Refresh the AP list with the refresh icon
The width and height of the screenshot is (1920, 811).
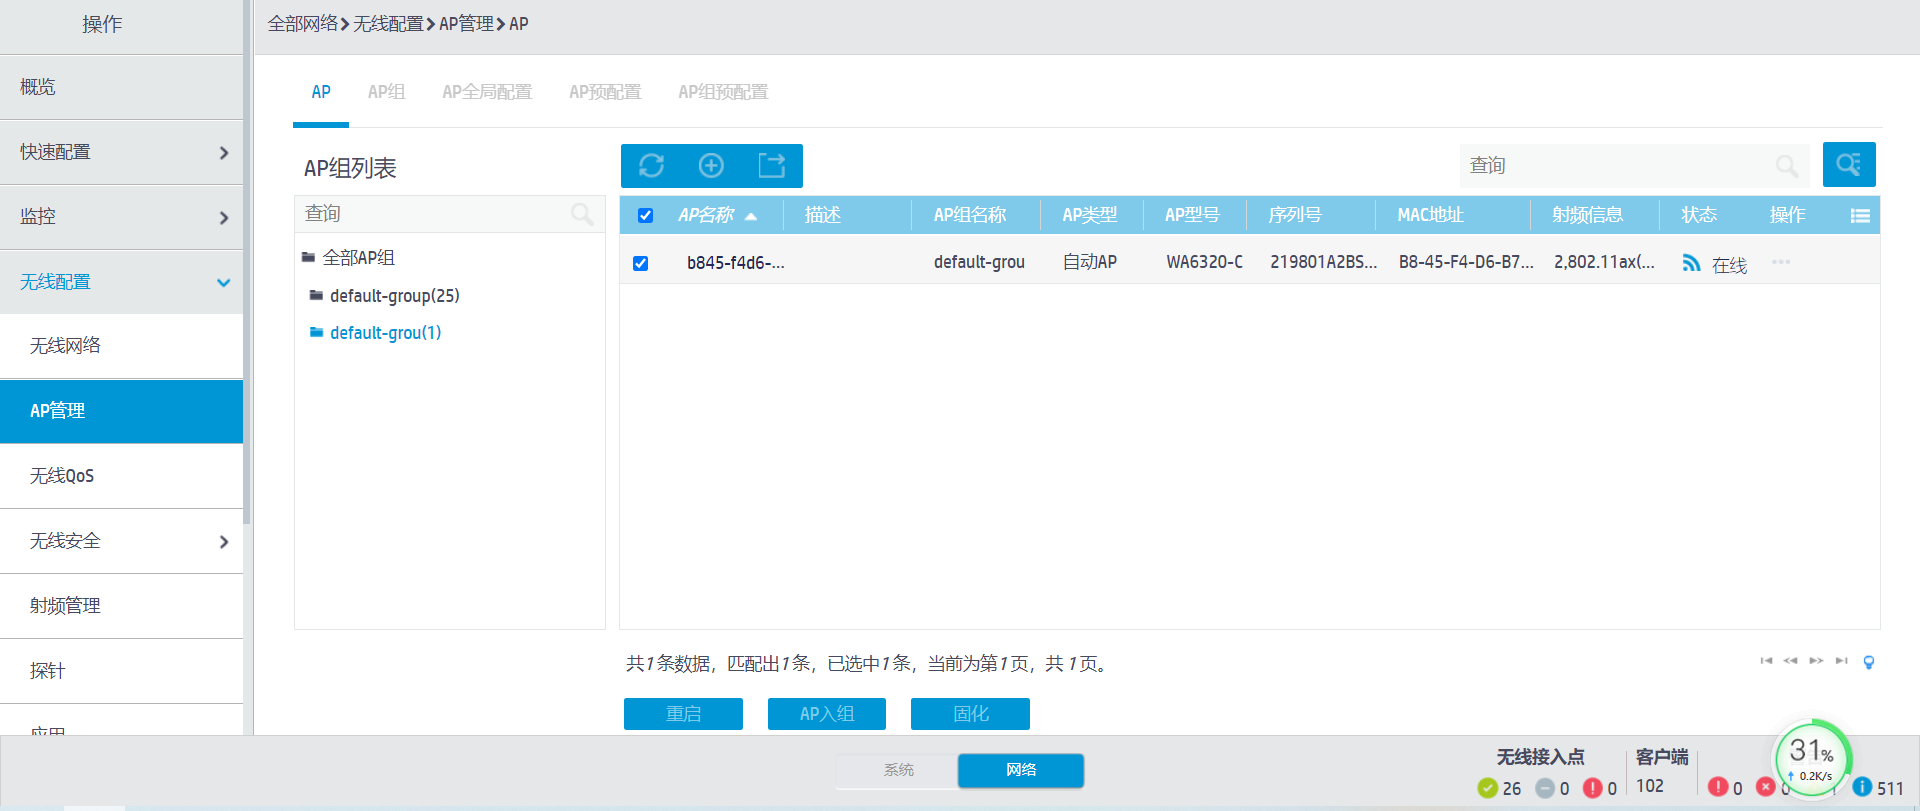click(651, 165)
